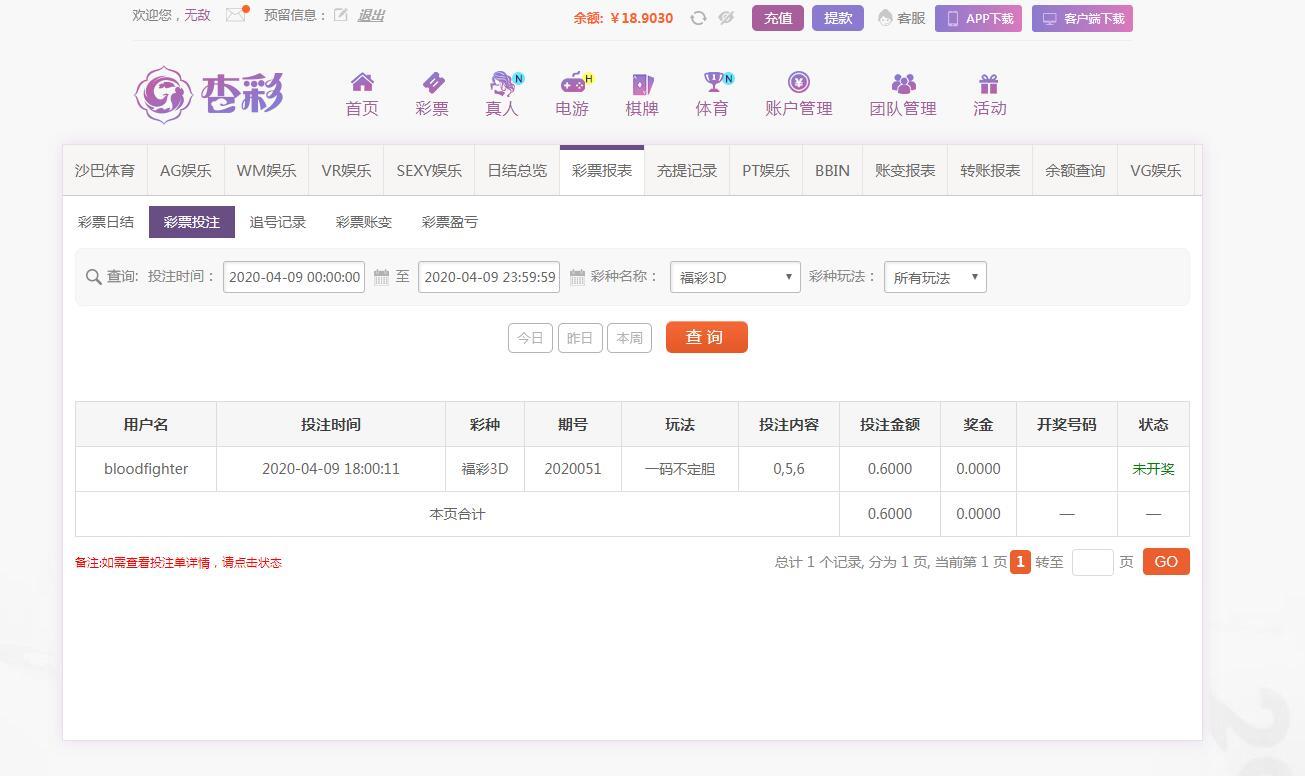Select 彩票报表 tab
1305x776 pixels.
(x=602, y=170)
